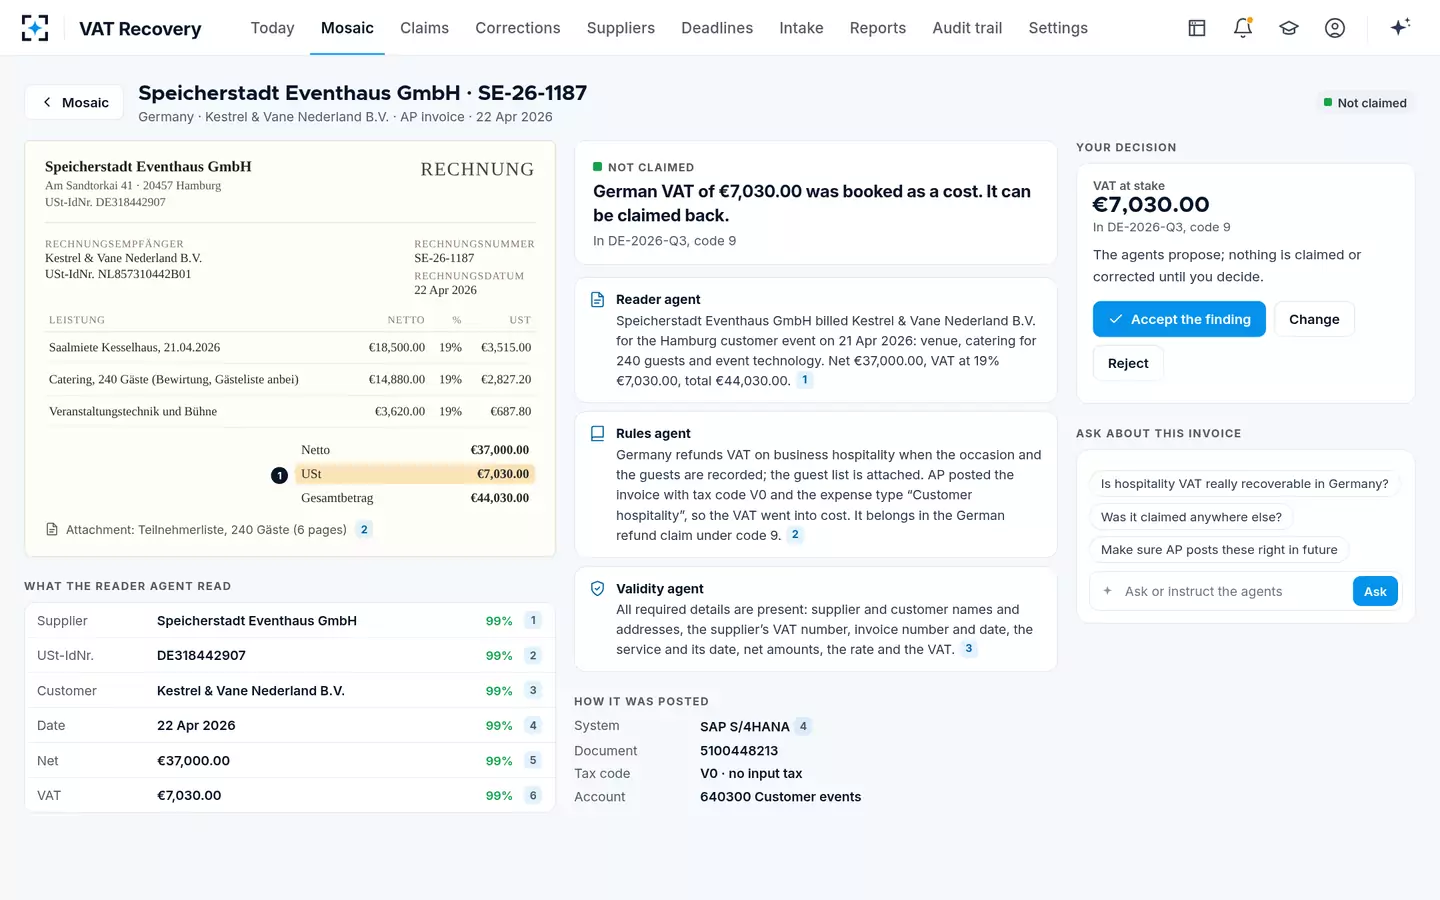Click the plus icon in ask field
Viewport: 1440px width, 900px height.
point(1107,591)
